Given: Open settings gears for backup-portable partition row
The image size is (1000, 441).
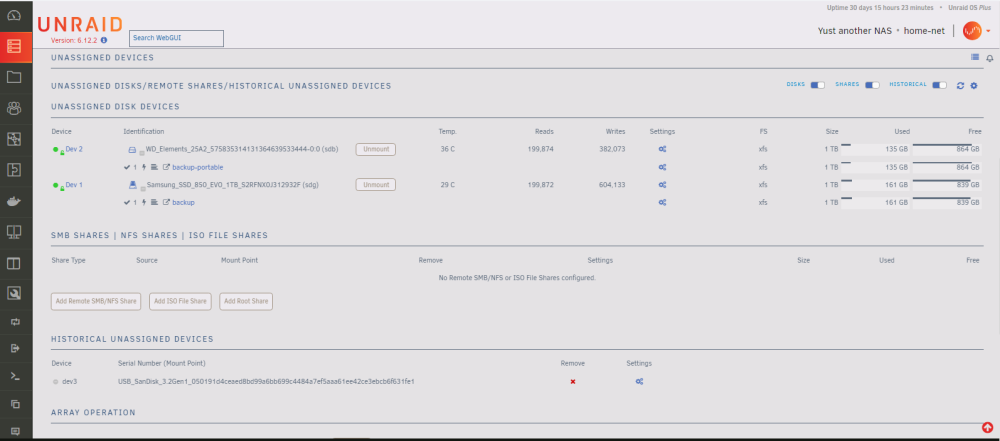Looking at the screenshot, I should (x=663, y=167).
